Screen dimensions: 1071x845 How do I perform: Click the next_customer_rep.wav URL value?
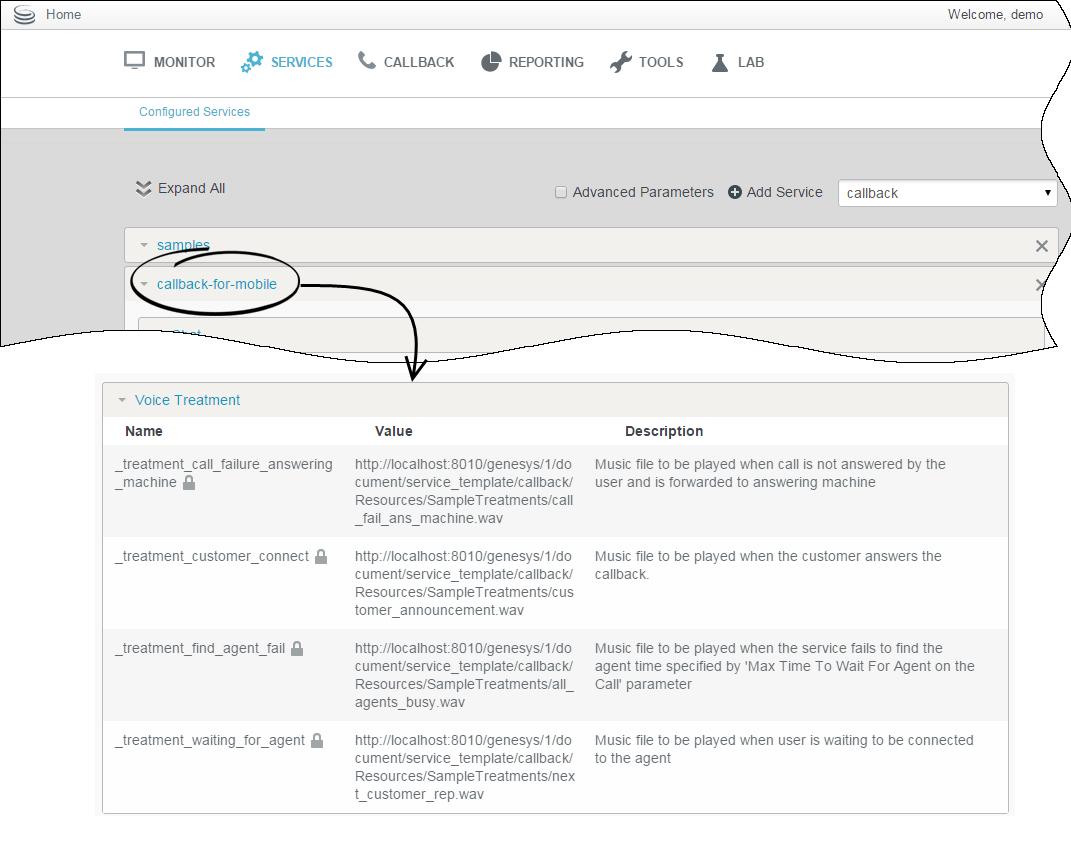coord(464,768)
